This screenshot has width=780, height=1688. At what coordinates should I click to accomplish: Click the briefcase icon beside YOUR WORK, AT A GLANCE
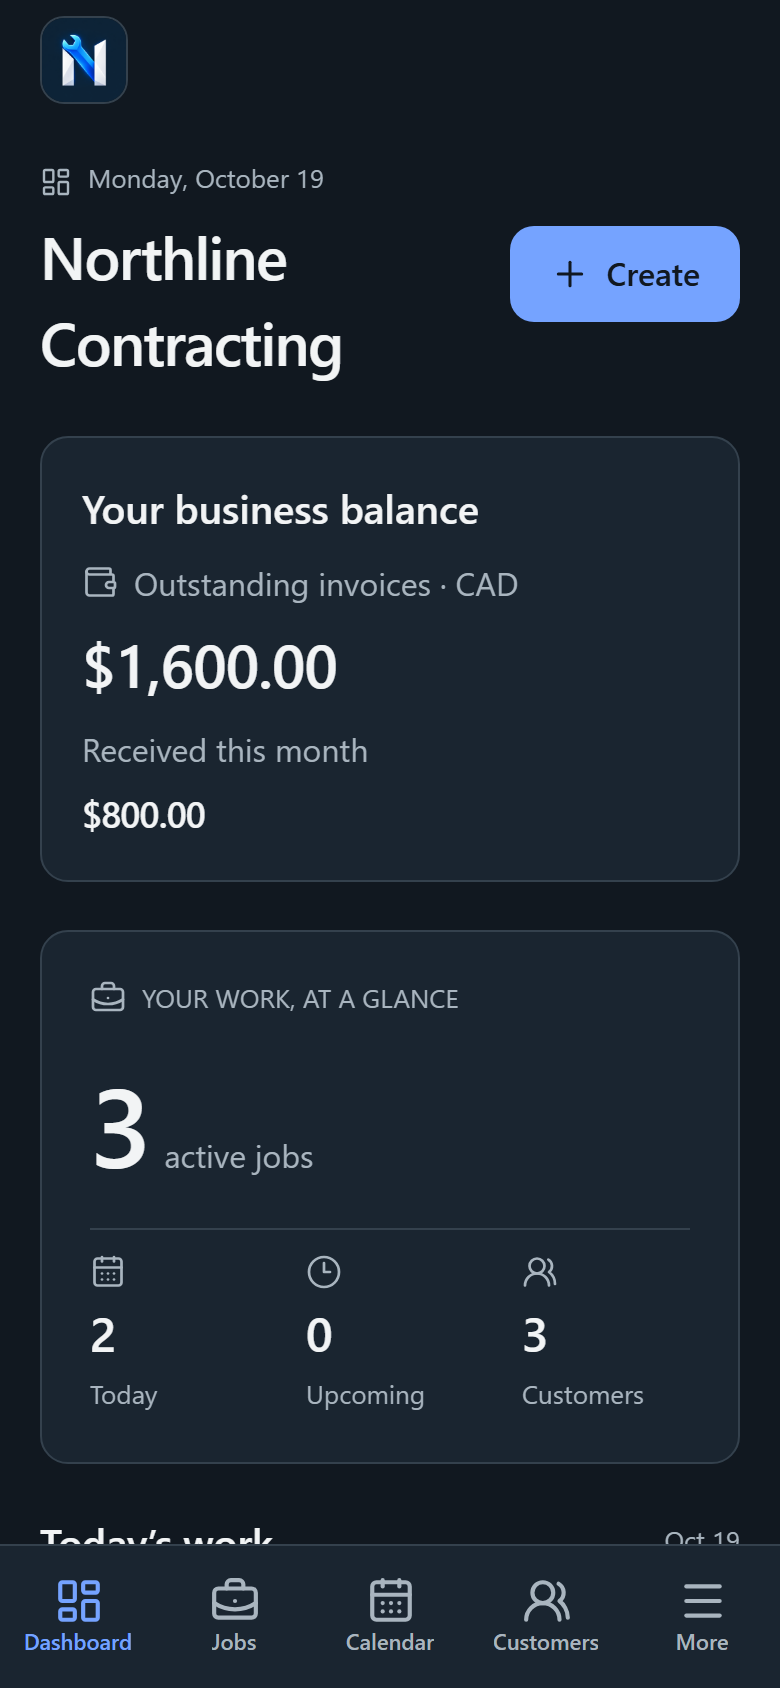tap(108, 998)
